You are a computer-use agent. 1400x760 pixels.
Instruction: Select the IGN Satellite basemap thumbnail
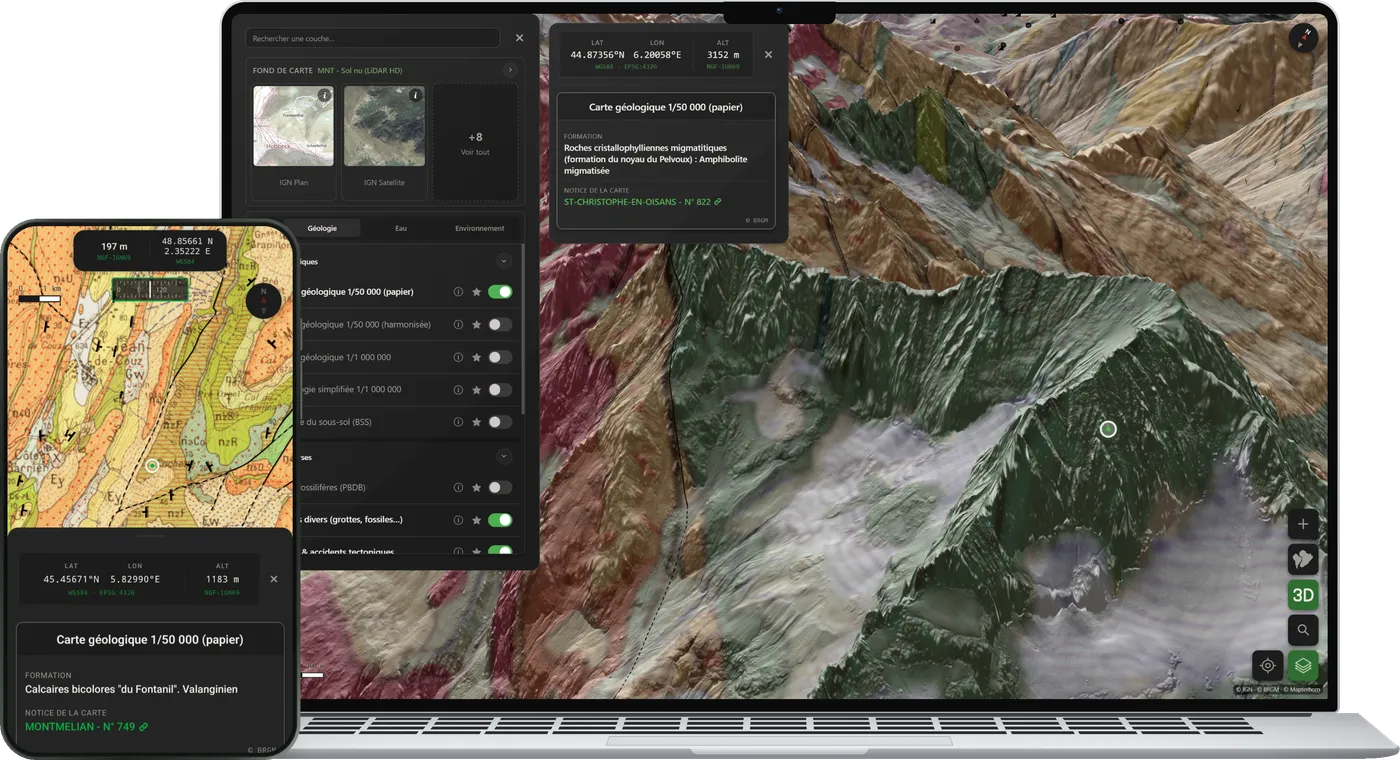(384, 126)
